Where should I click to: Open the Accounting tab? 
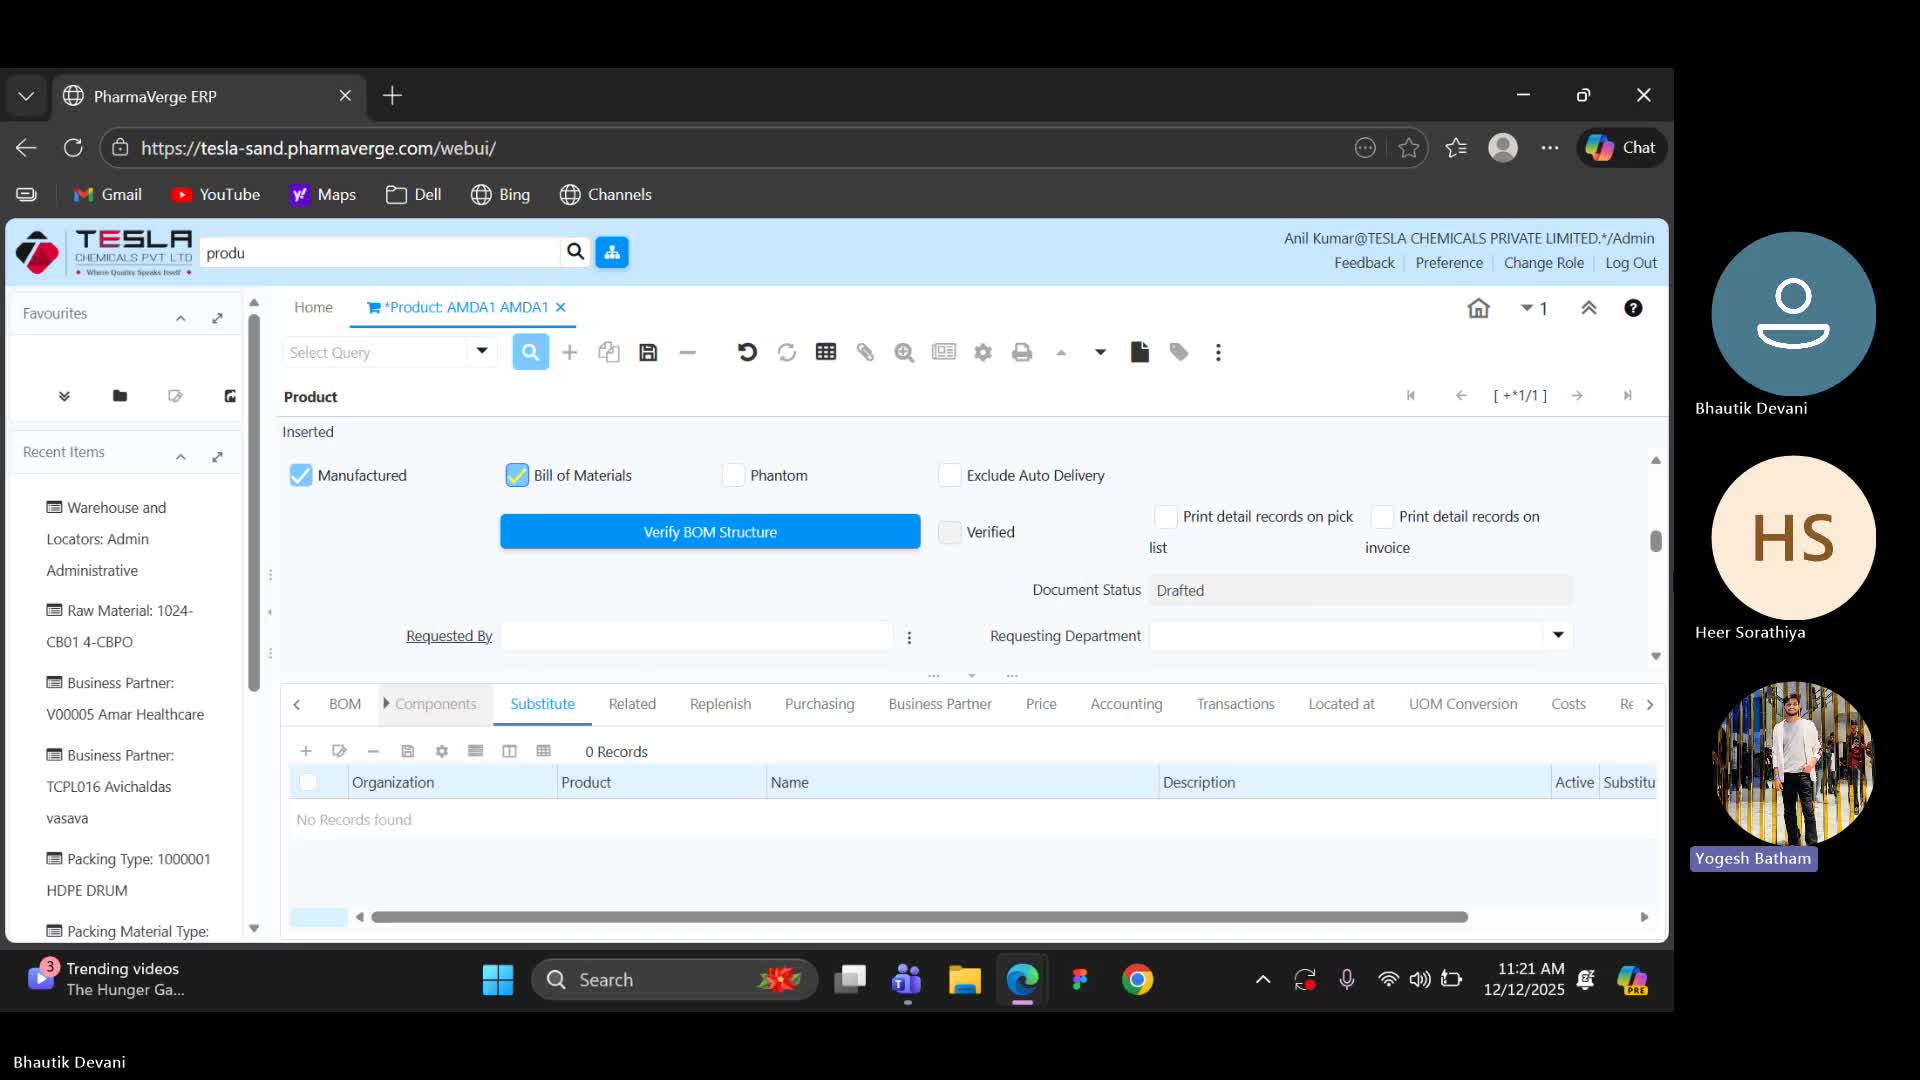tap(1126, 704)
